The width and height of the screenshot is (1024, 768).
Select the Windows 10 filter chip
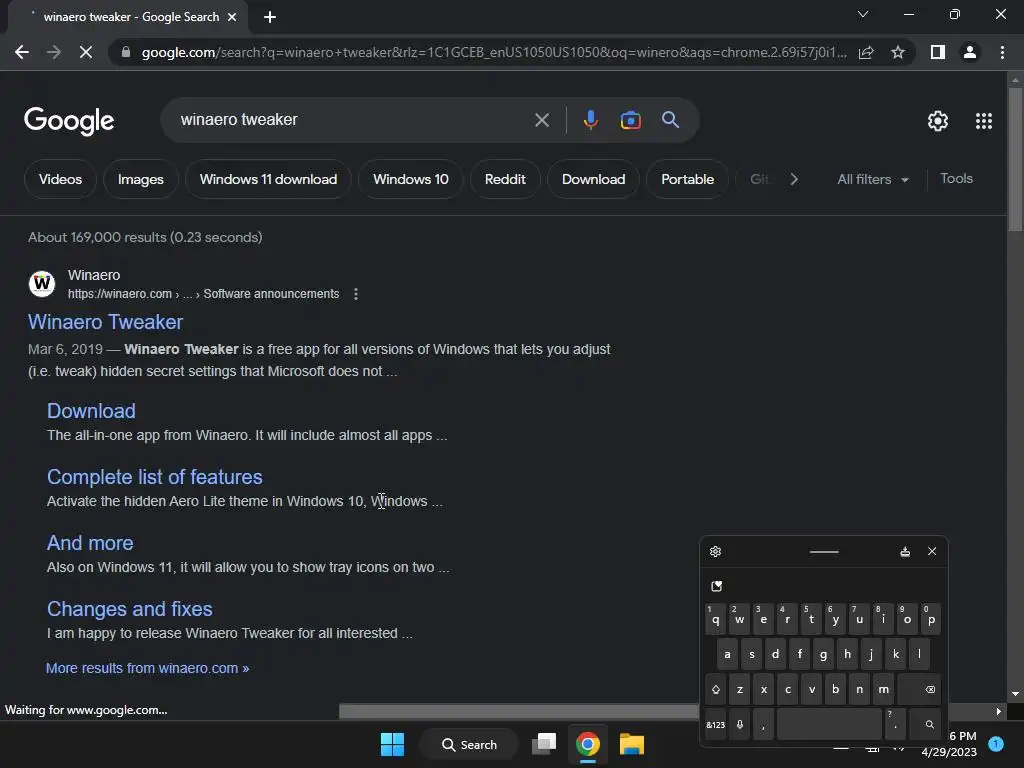[411, 179]
